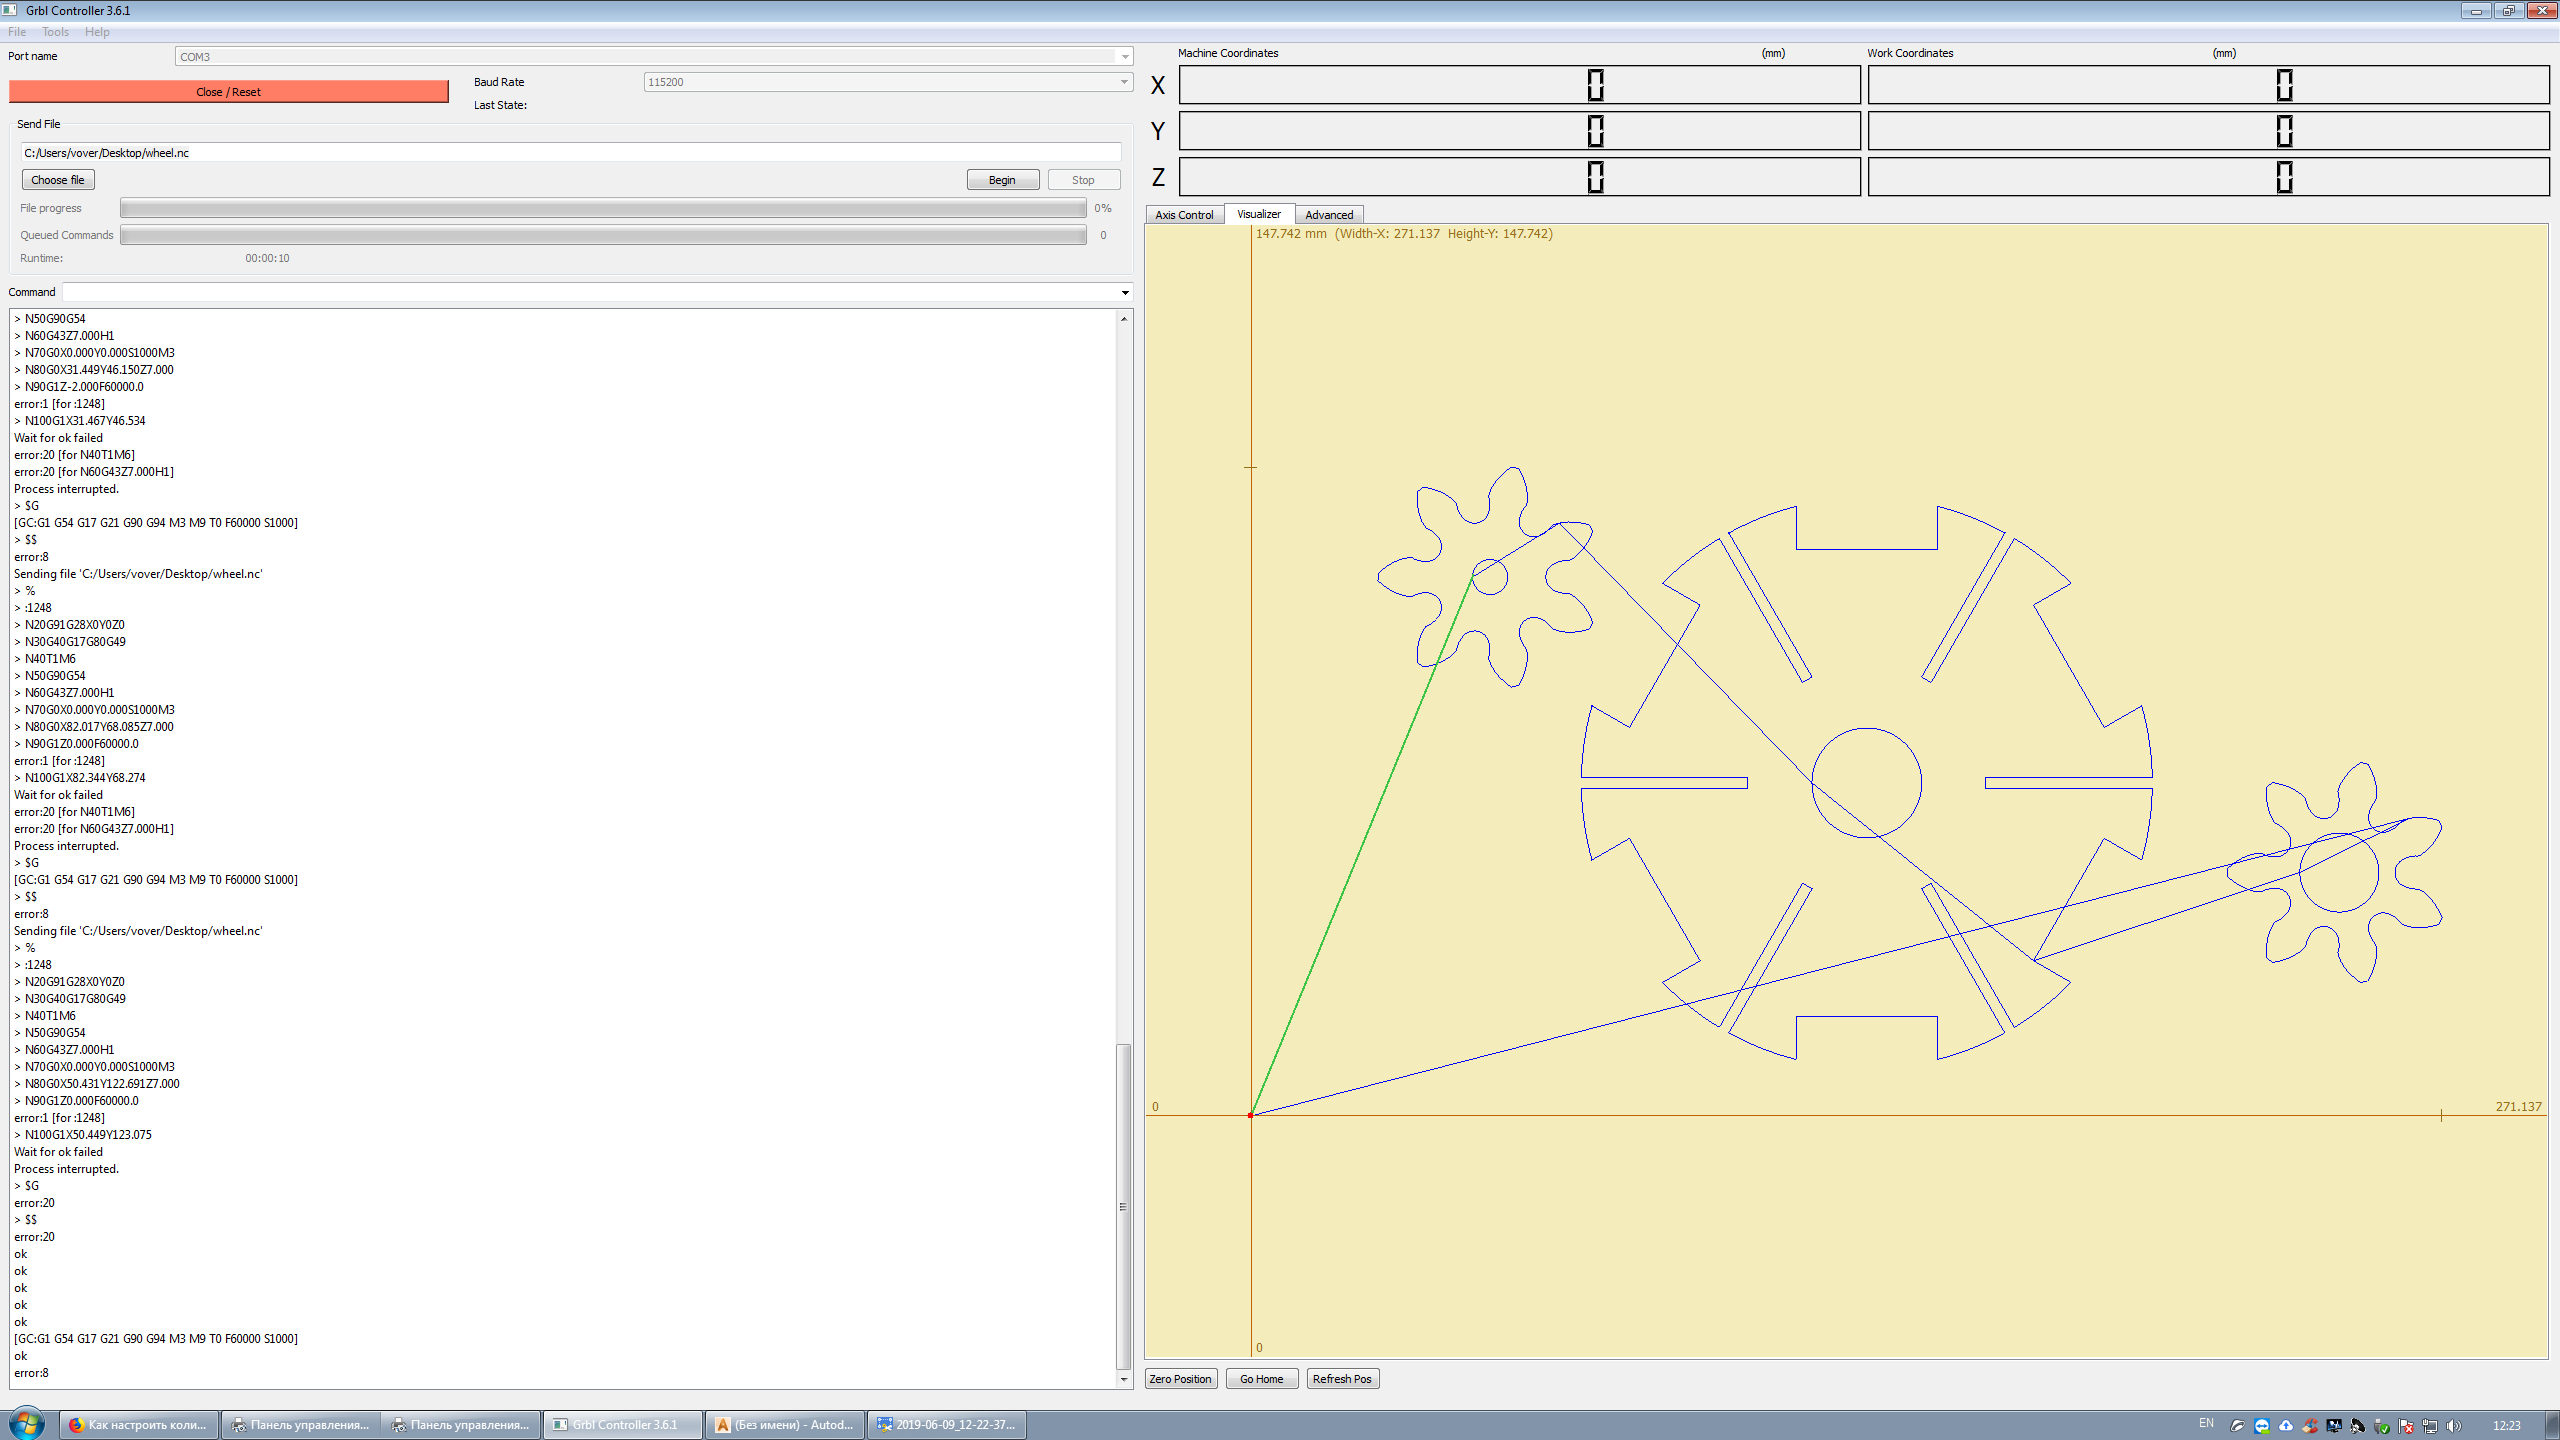Open the File menu
2560x1440 pixels.
(x=17, y=32)
